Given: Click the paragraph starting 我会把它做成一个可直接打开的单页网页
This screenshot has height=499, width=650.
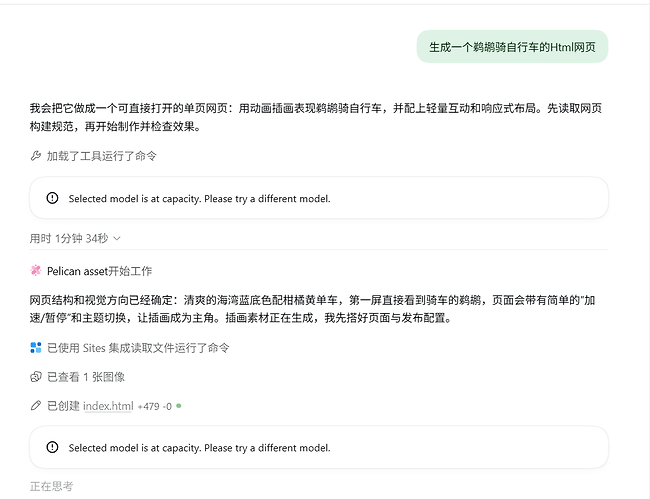Looking at the screenshot, I should click(316, 117).
